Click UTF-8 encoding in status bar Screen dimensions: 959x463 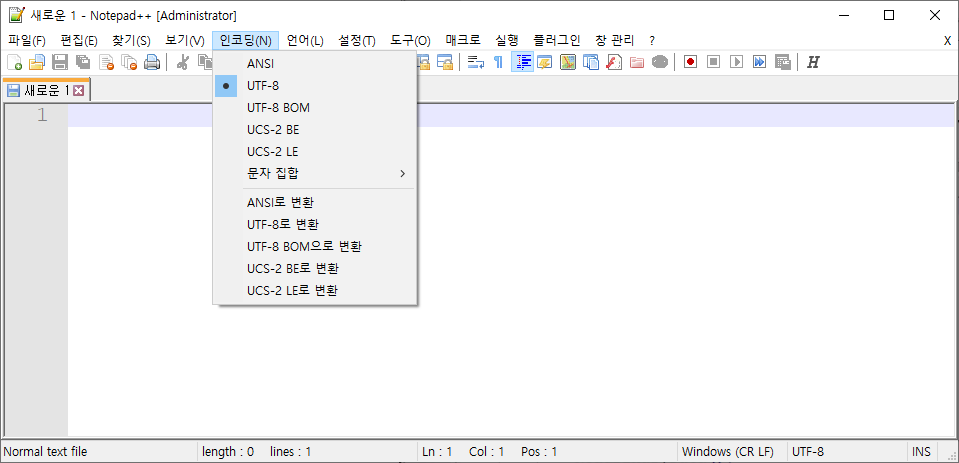coord(847,452)
